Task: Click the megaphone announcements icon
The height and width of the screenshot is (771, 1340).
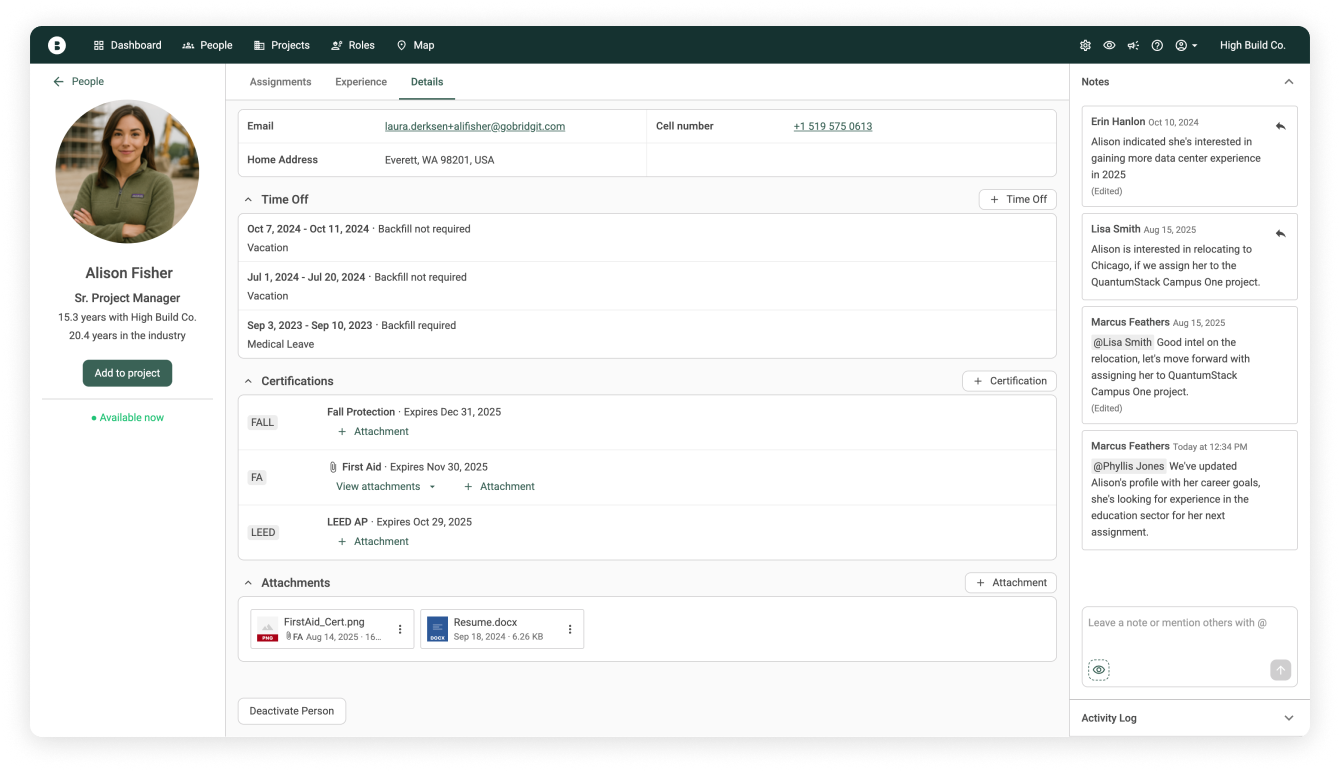Action: [1133, 45]
